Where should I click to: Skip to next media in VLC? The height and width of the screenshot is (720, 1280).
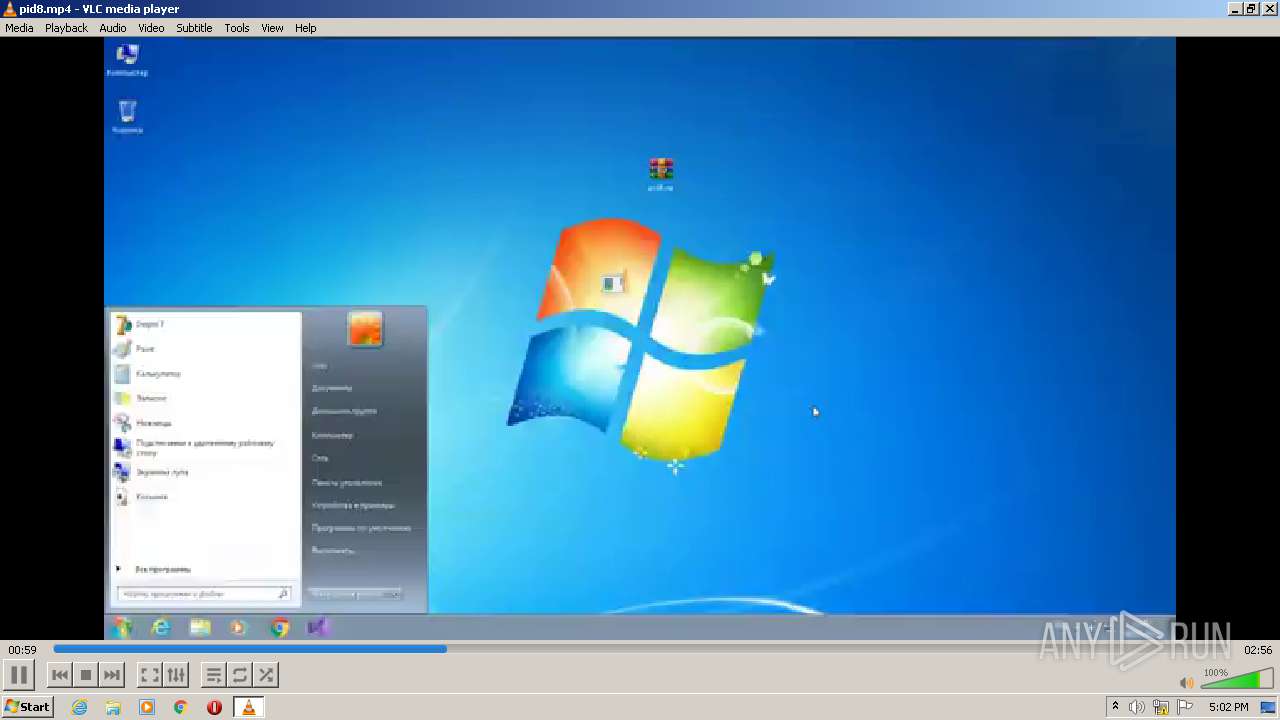[x=112, y=675]
